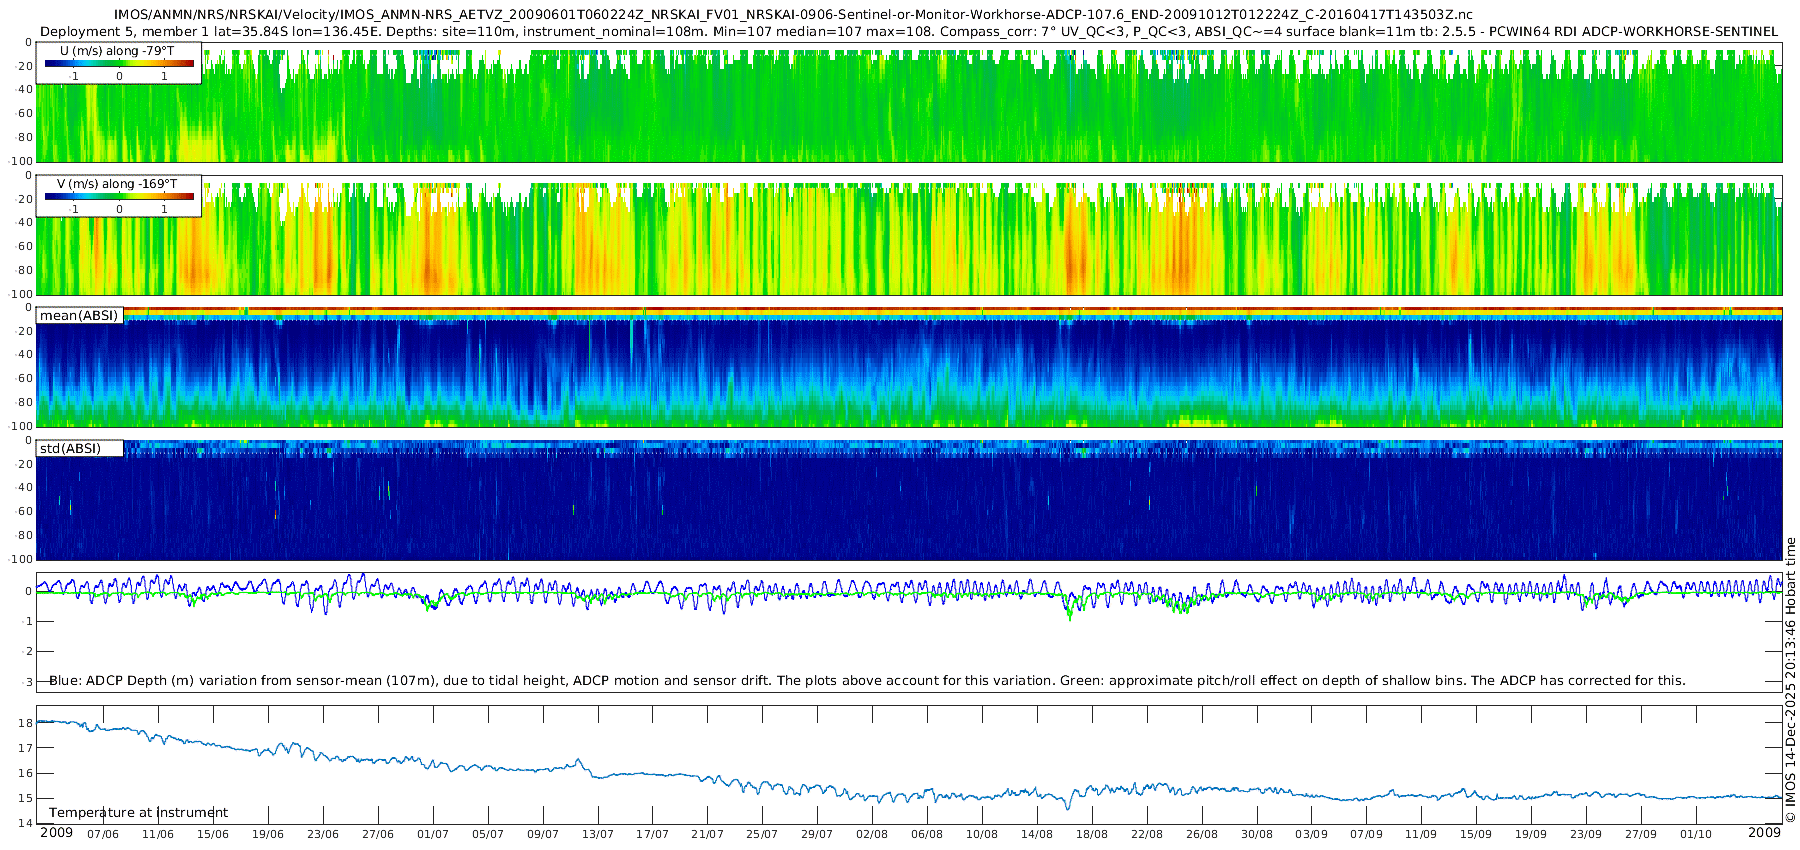Click the 'Temperature at instrument' label
Viewport: 1800px width, 850px height.
(138, 813)
